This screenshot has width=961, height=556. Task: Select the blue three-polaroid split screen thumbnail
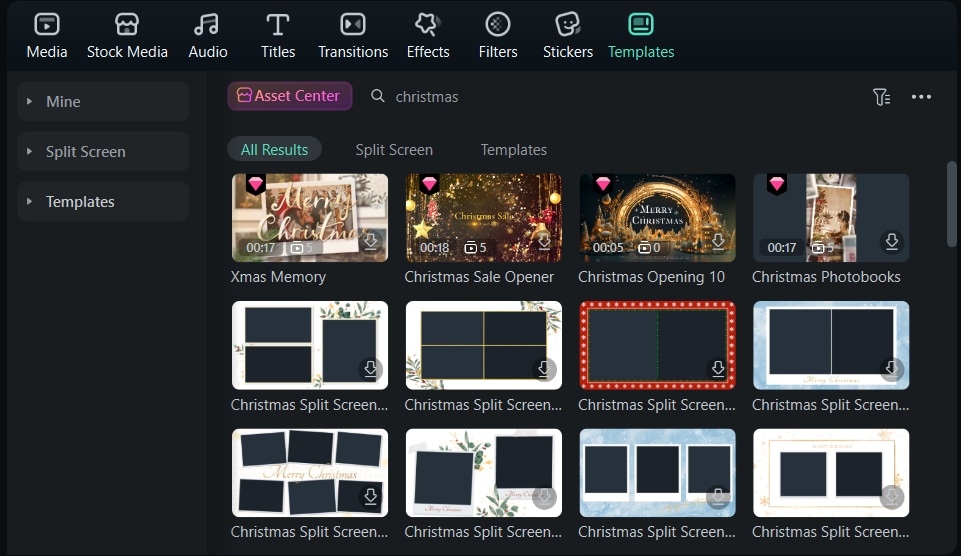tap(657, 473)
